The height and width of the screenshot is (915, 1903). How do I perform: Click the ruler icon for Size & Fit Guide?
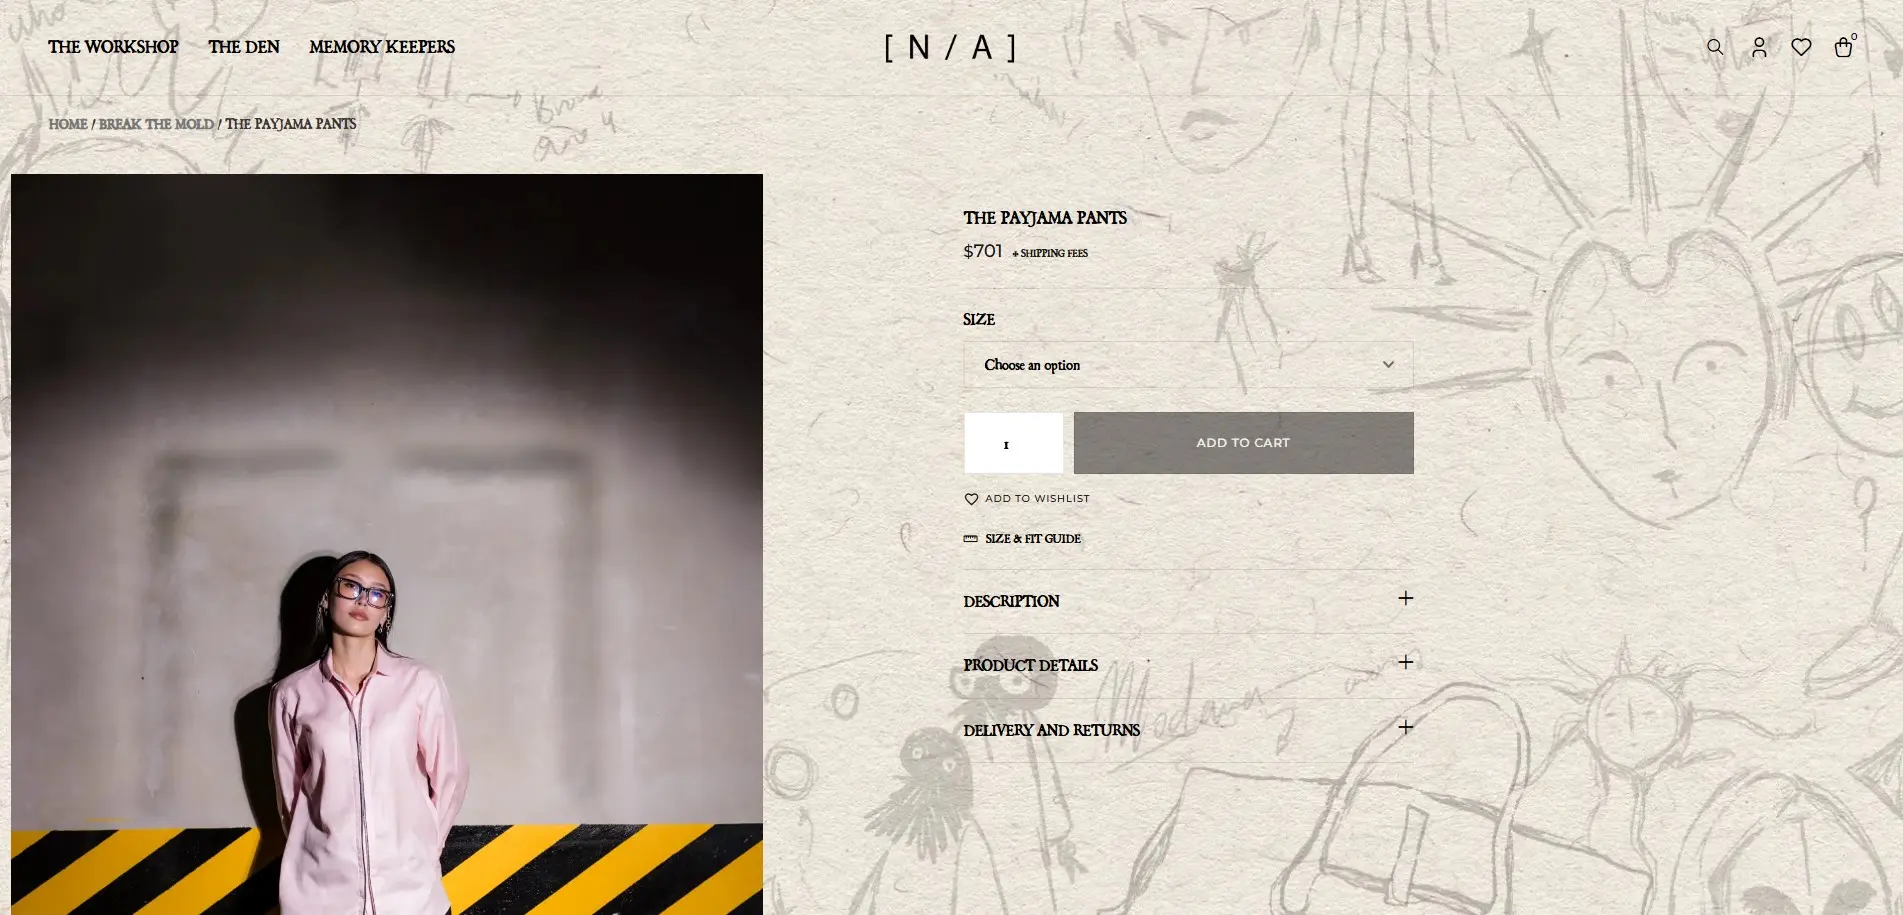(971, 539)
